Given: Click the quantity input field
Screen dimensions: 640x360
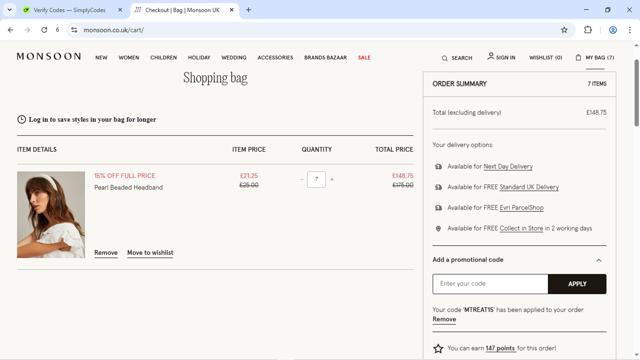Looking at the screenshot, I should 316,179.
